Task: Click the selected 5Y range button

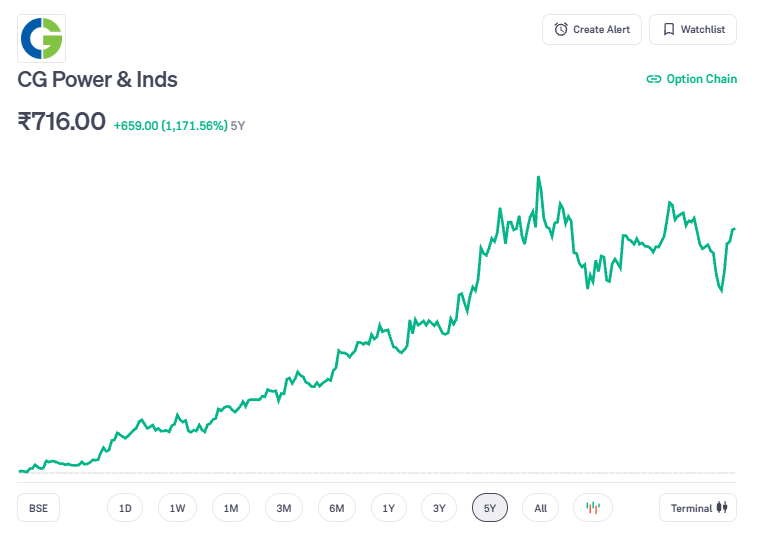Action: coord(490,508)
